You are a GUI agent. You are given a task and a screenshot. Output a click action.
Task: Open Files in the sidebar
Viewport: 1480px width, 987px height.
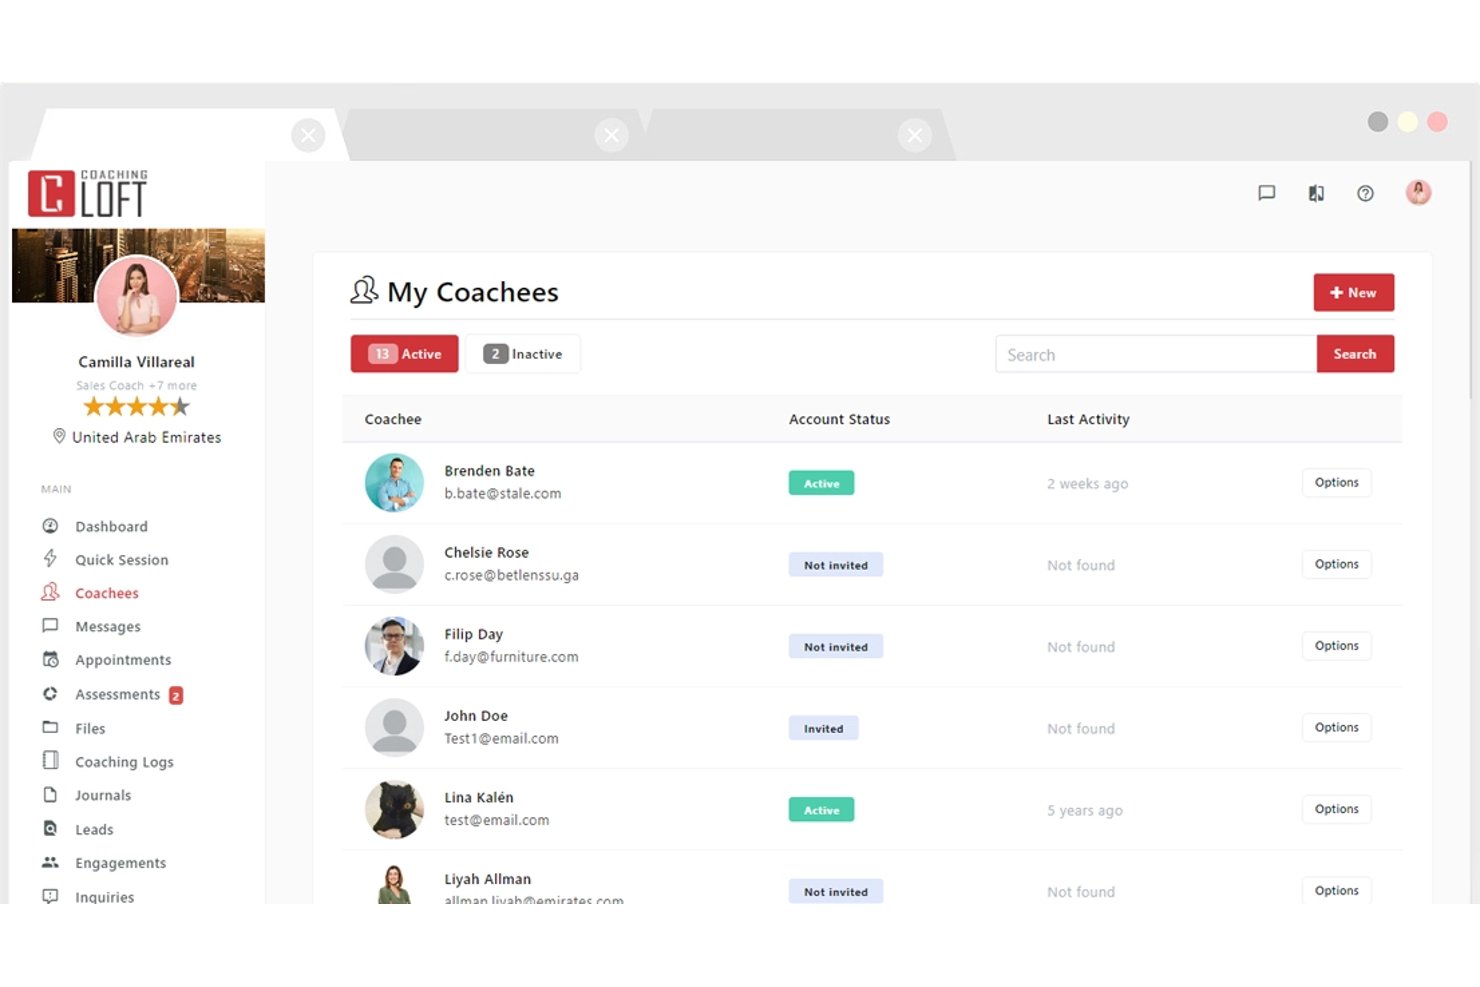[89, 728]
